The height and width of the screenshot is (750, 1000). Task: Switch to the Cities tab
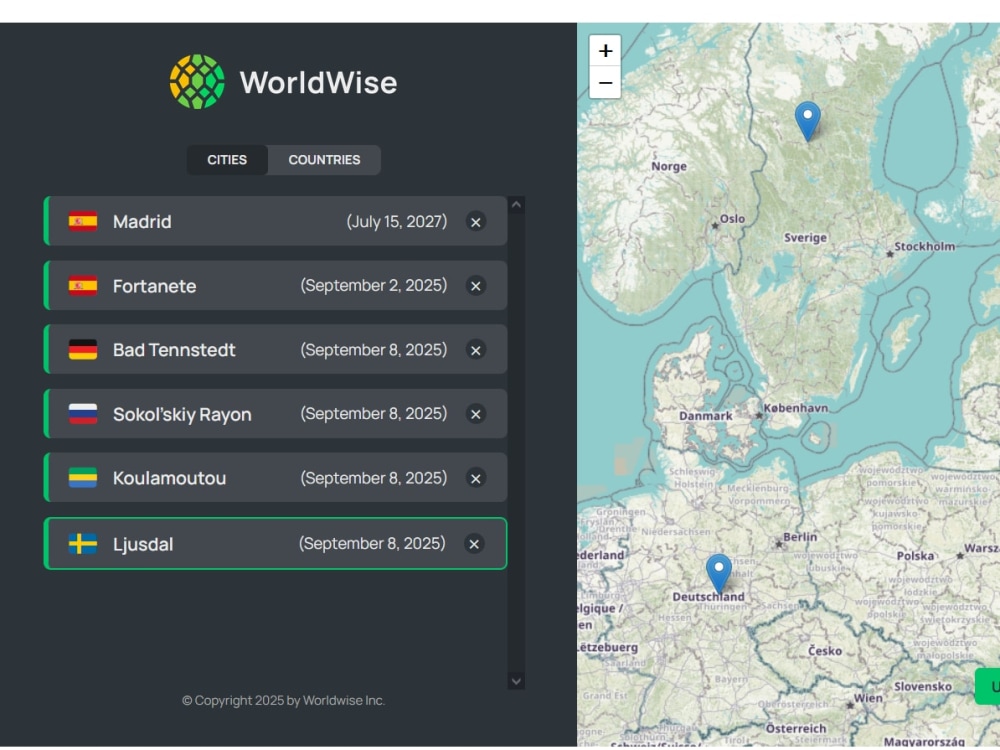click(x=227, y=160)
